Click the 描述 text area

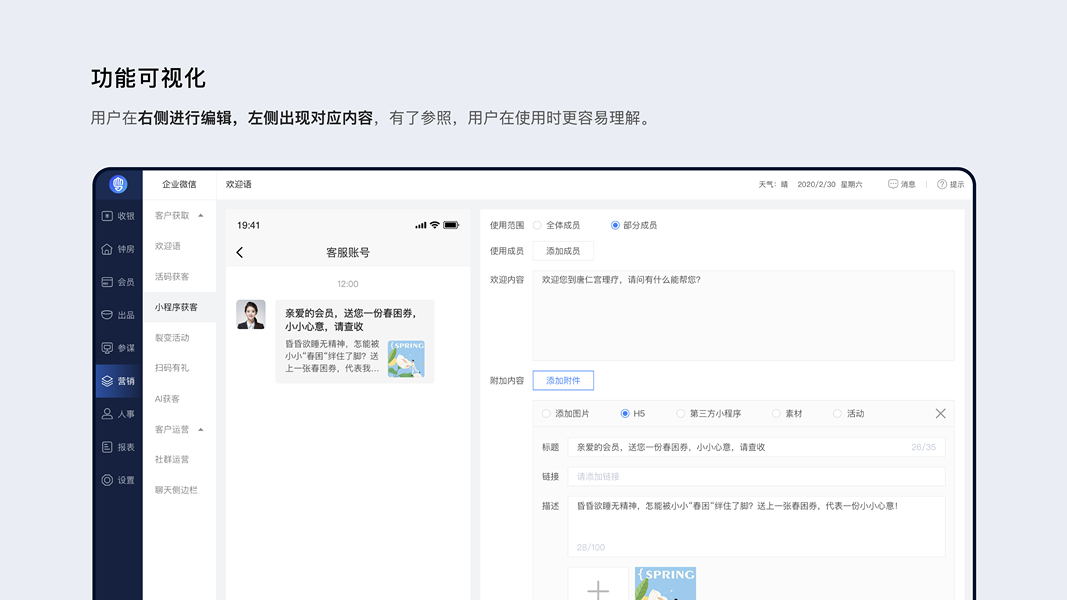757,527
